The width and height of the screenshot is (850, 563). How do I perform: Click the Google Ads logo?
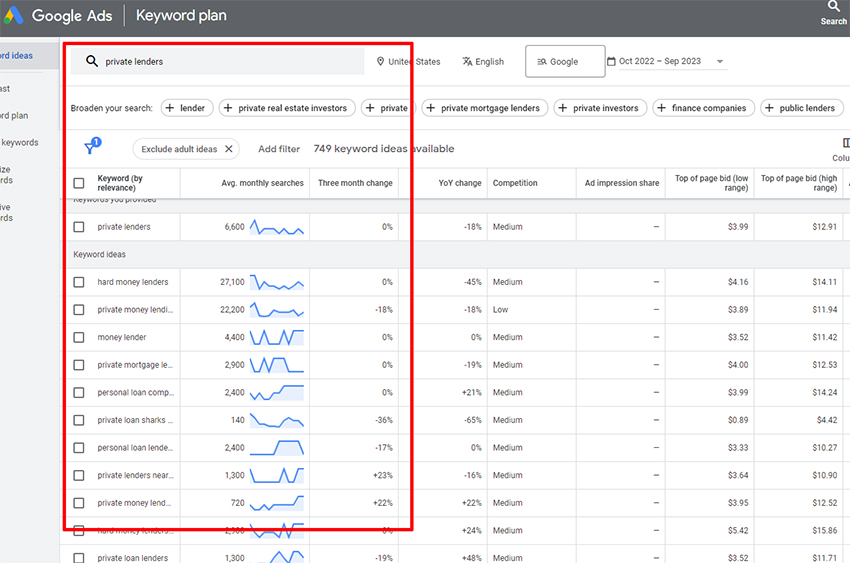point(13,15)
